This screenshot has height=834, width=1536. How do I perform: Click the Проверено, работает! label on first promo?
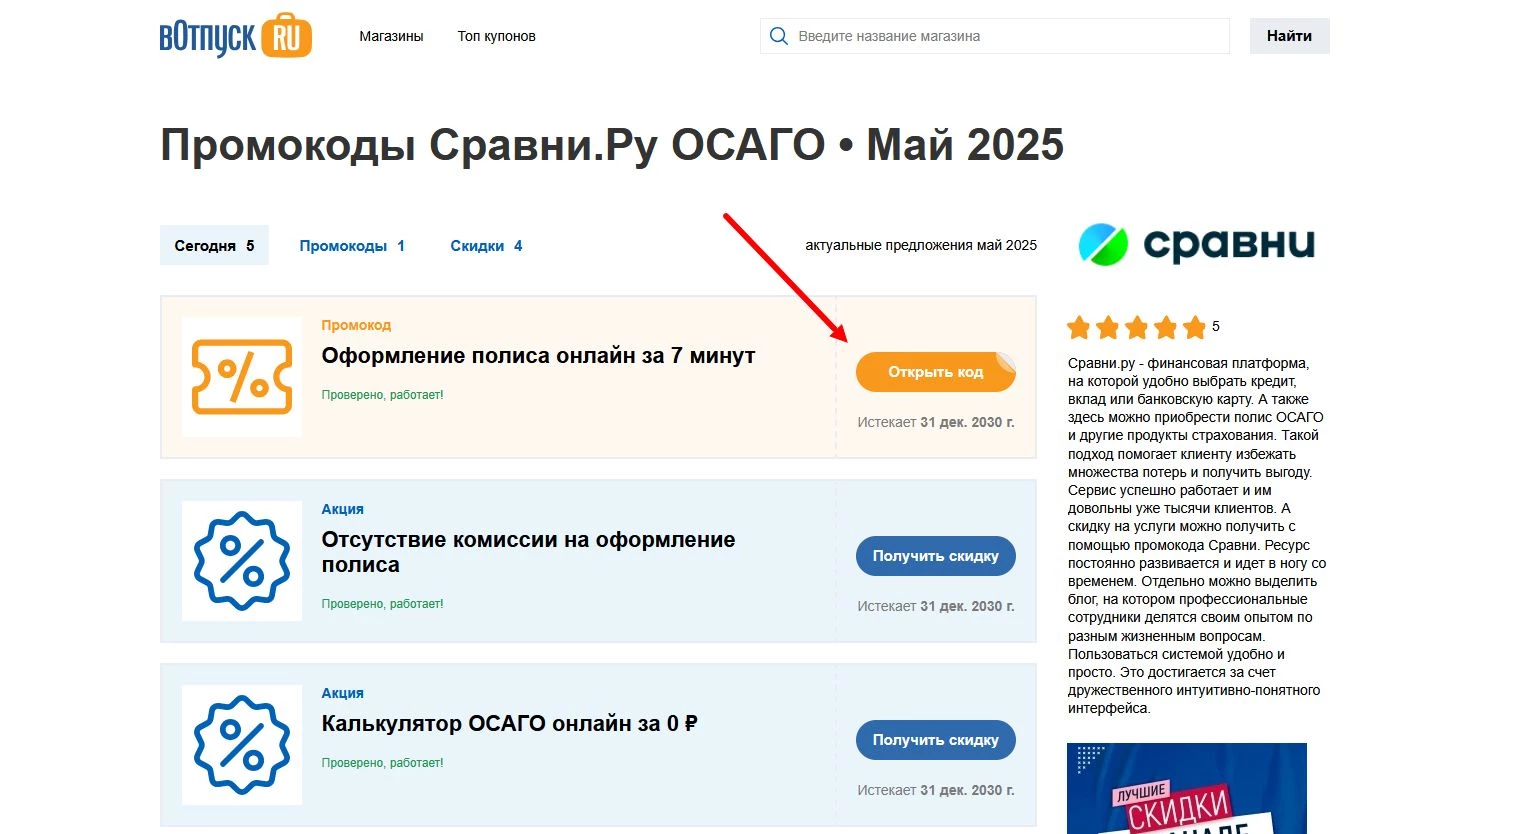pos(383,394)
